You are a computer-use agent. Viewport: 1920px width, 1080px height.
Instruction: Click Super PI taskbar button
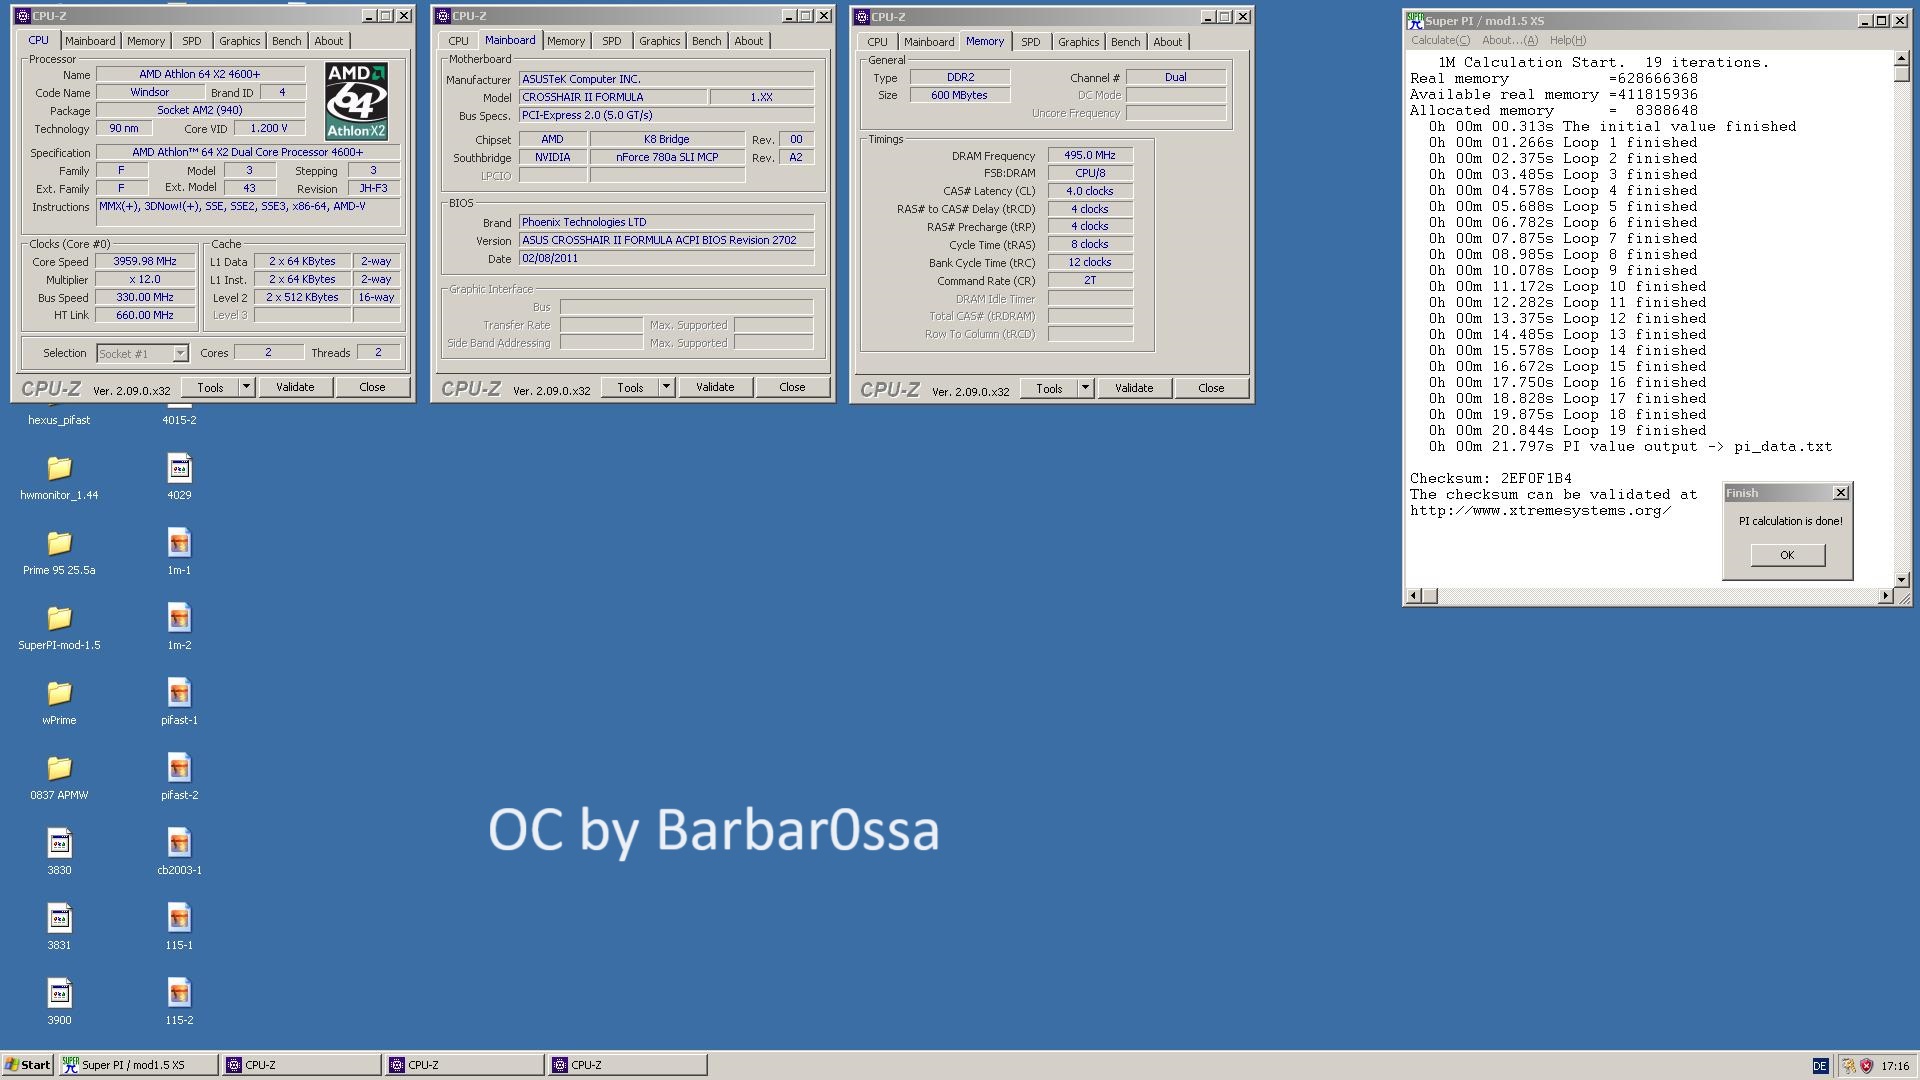(x=138, y=1065)
